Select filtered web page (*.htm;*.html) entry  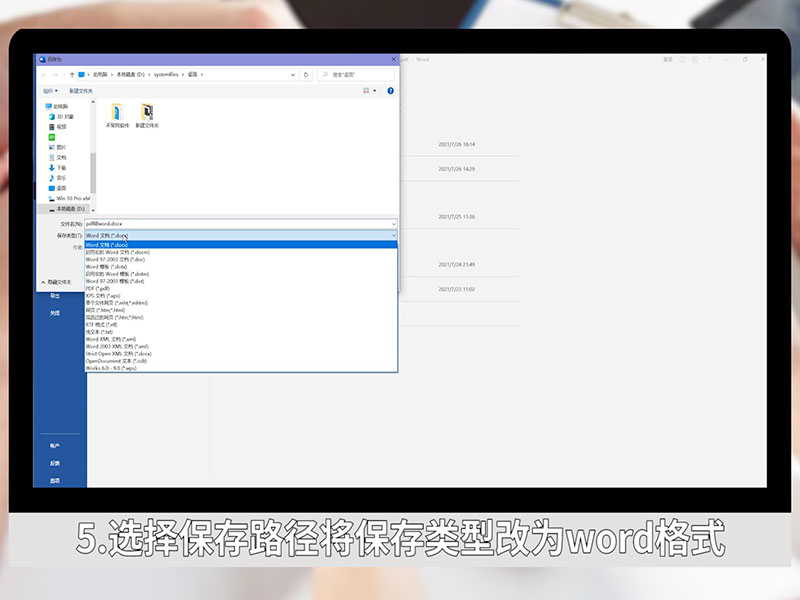(241, 317)
